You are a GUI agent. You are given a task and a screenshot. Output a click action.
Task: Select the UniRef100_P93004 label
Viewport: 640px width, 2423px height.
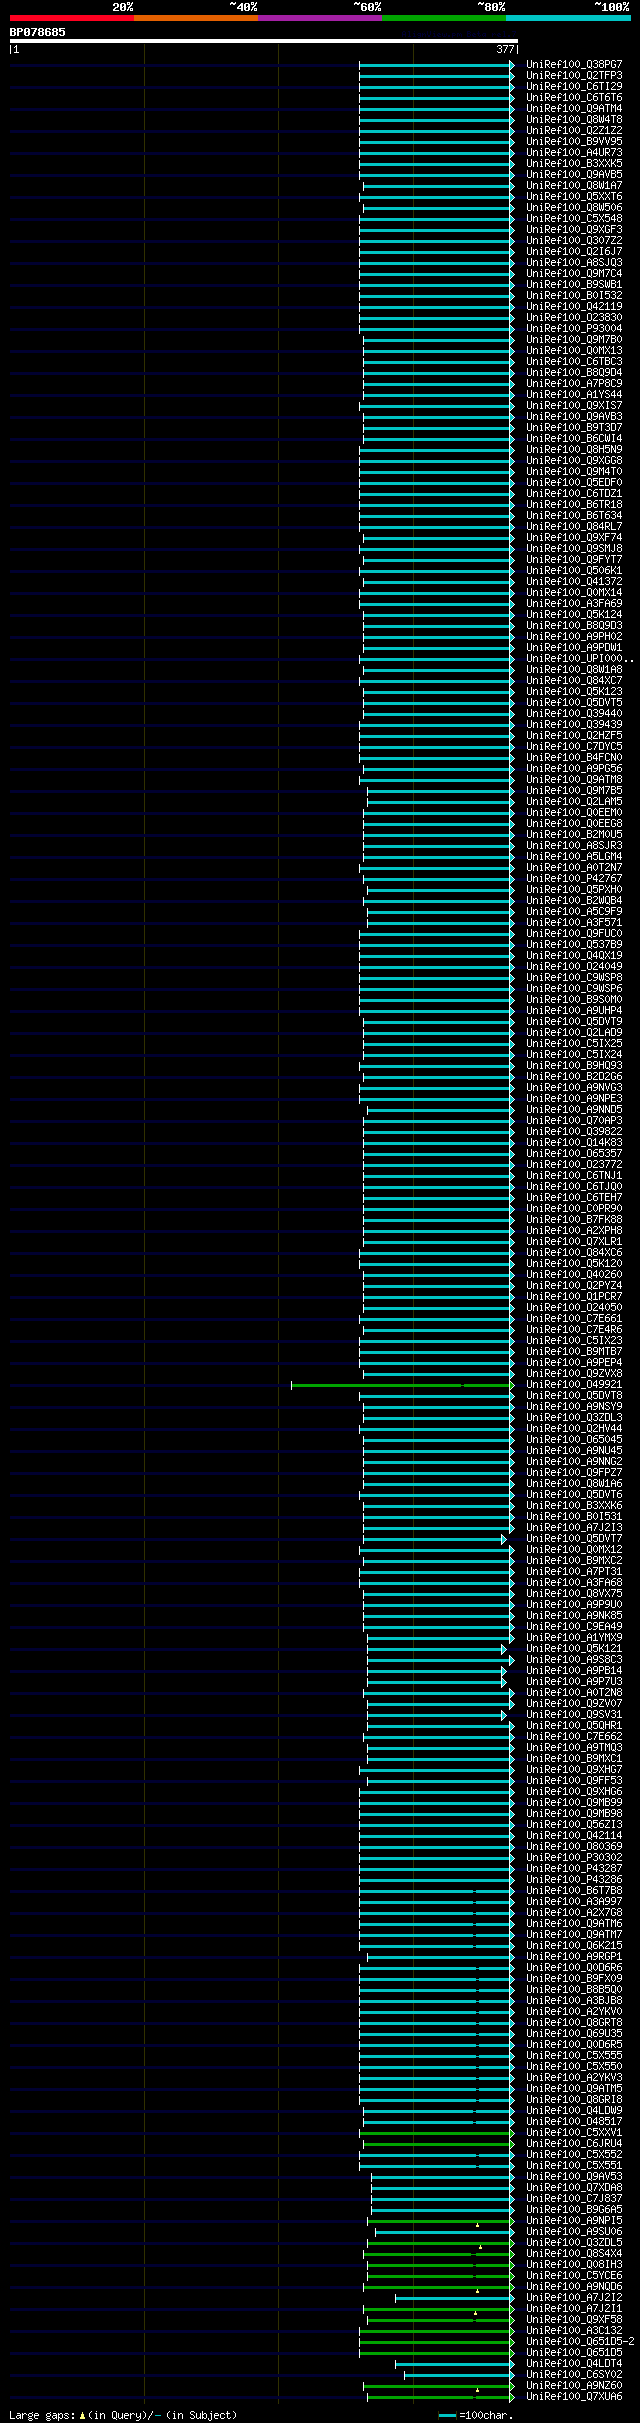574,329
